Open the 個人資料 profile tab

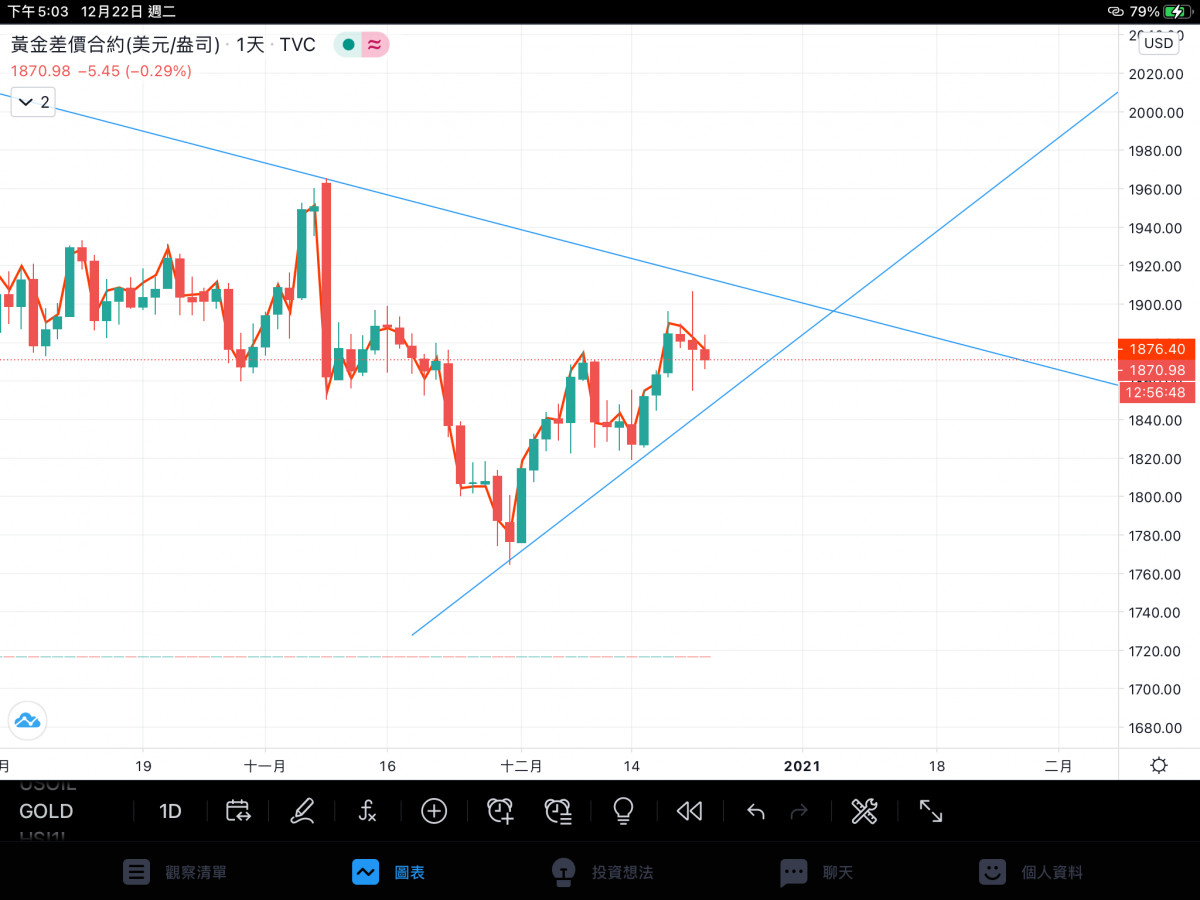(x=1031, y=872)
